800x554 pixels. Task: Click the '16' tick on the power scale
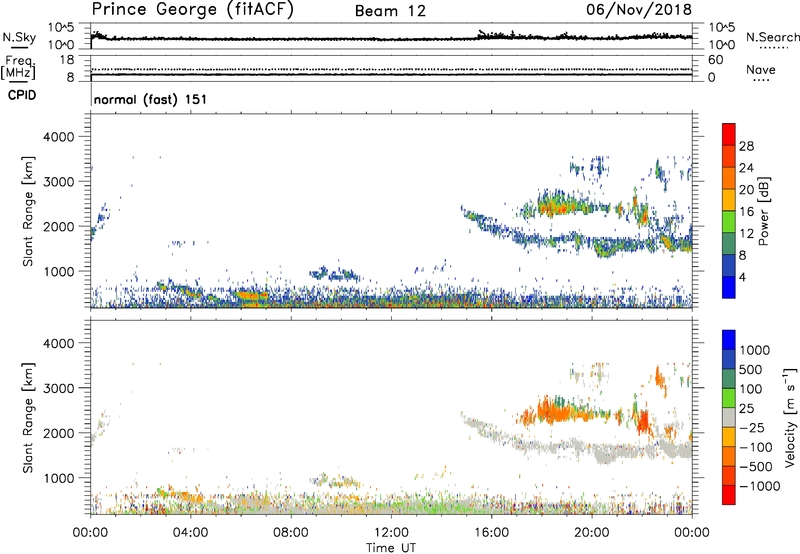click(x=746, y=212)
